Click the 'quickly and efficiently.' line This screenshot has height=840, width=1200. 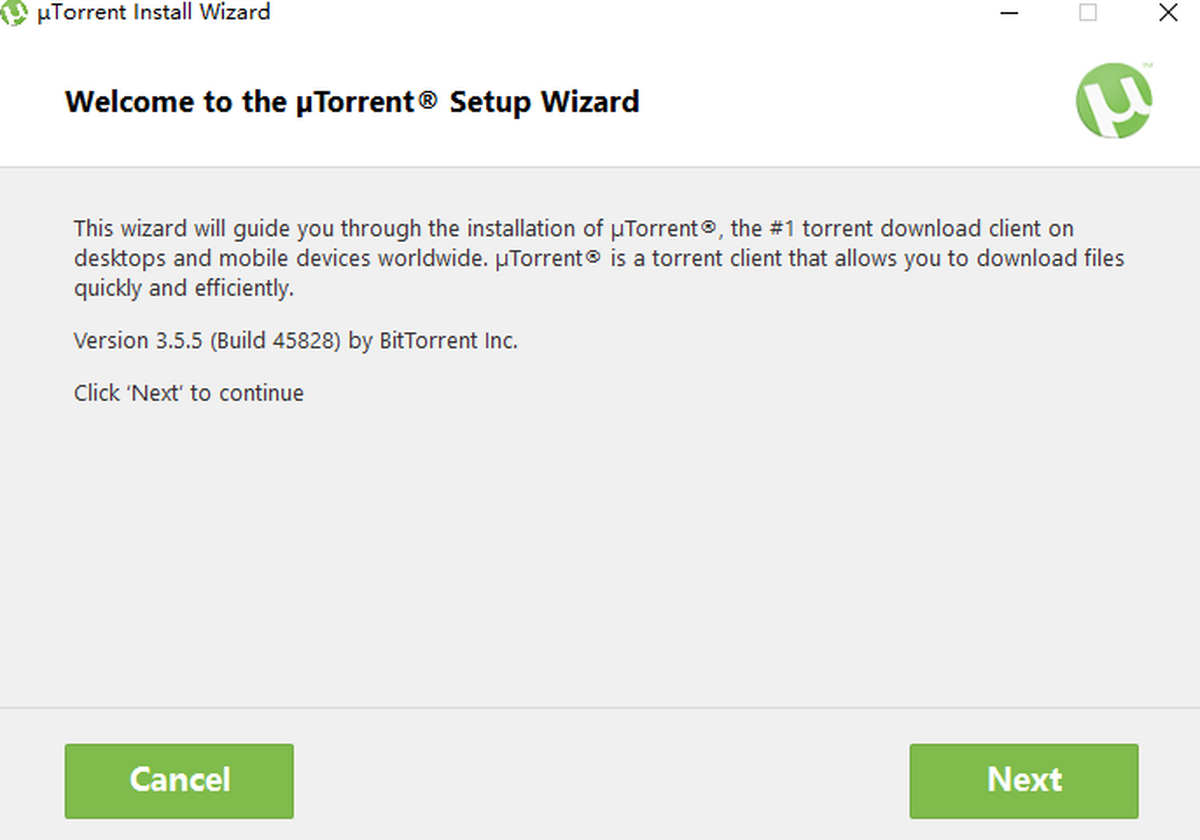click(183, 289)
